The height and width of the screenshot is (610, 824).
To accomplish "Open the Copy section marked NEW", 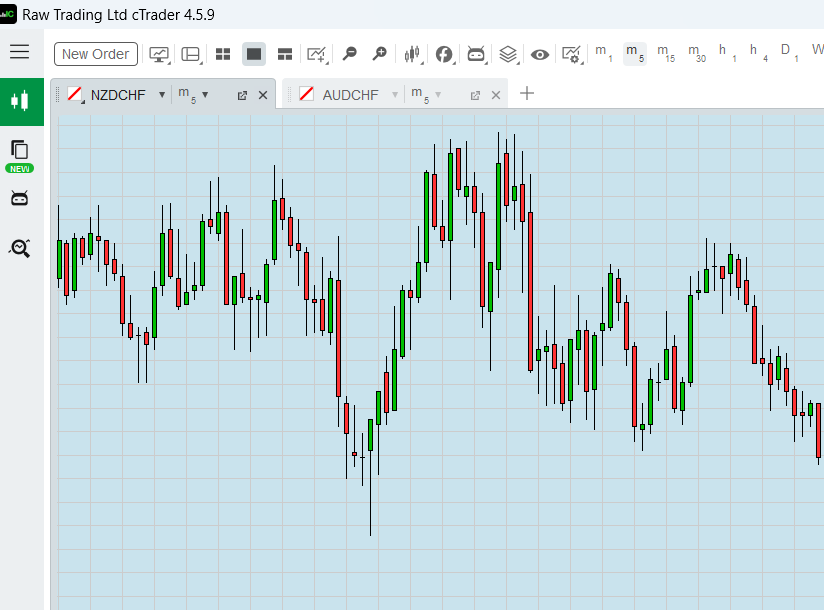I will click(x=20, y=156).
